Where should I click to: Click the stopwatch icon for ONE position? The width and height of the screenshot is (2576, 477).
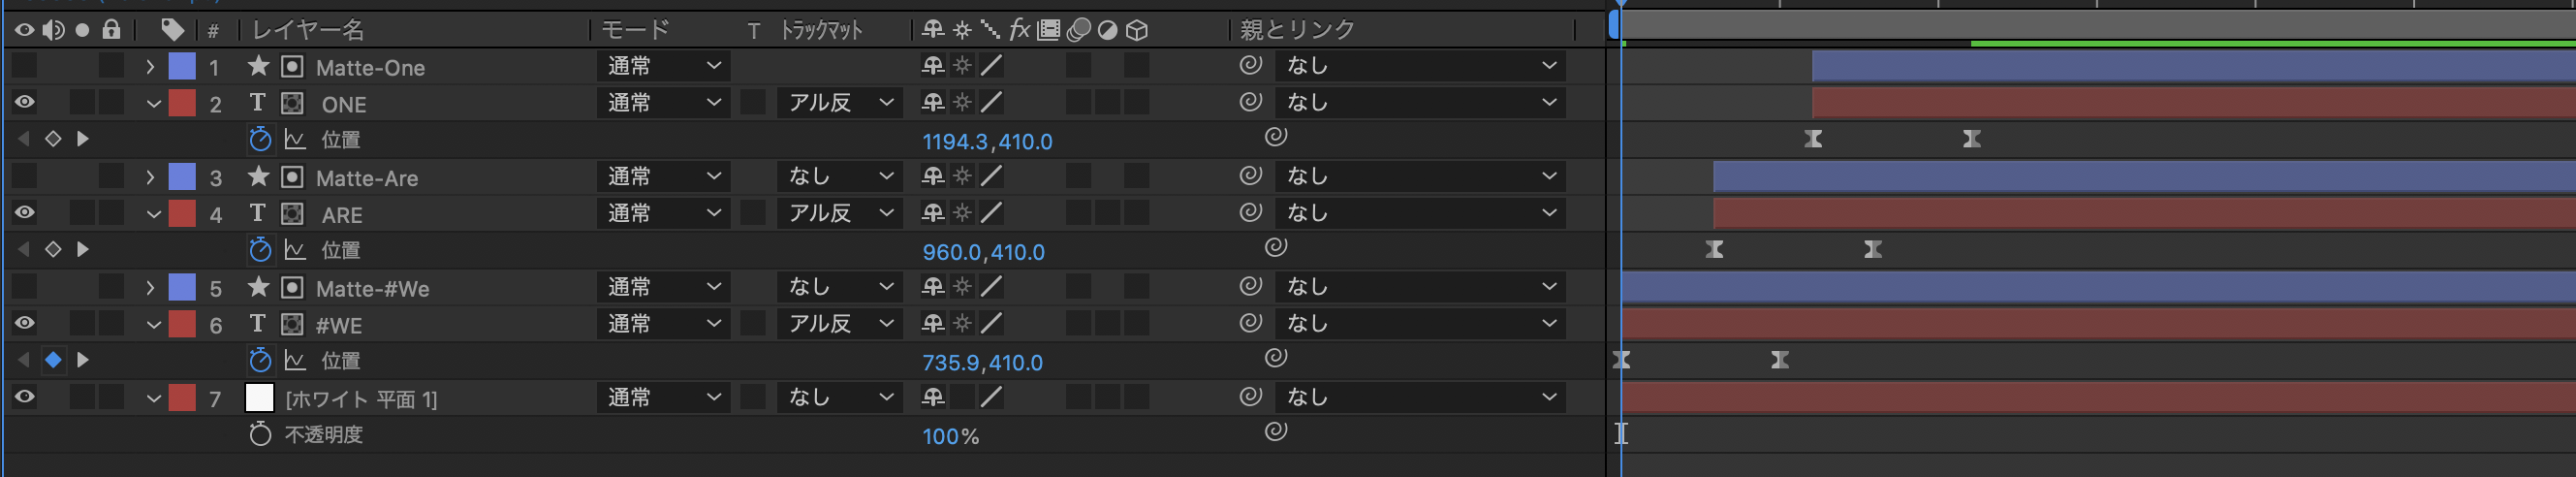[260, 139]
